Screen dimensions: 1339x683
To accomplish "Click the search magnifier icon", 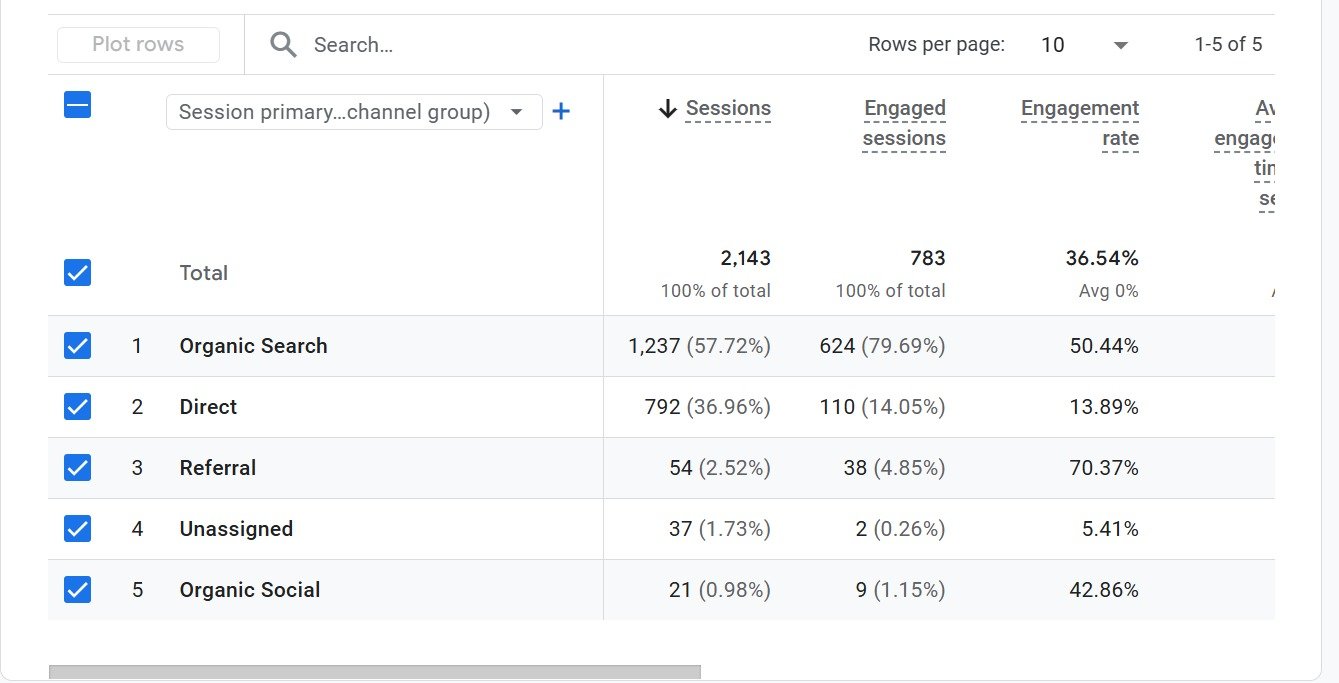I will click(283, 45).
